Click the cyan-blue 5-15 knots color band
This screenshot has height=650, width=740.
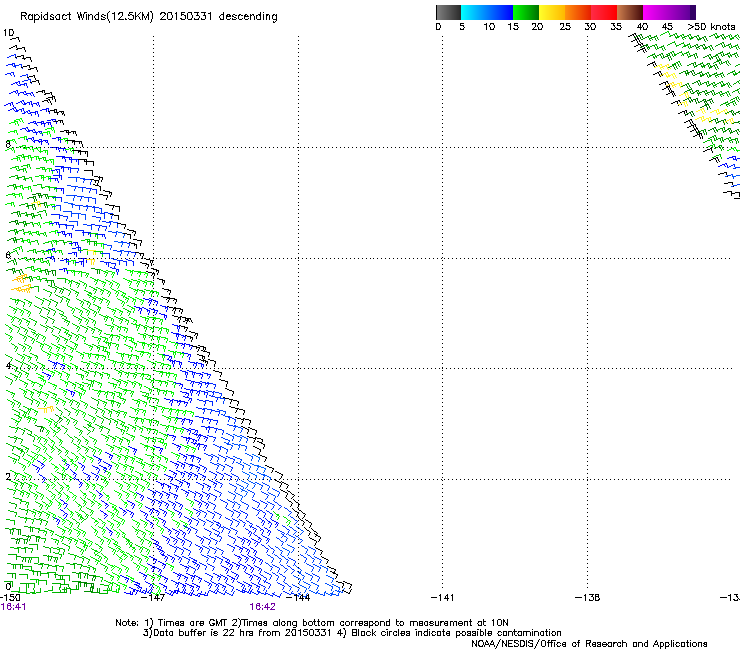(487, 12)
